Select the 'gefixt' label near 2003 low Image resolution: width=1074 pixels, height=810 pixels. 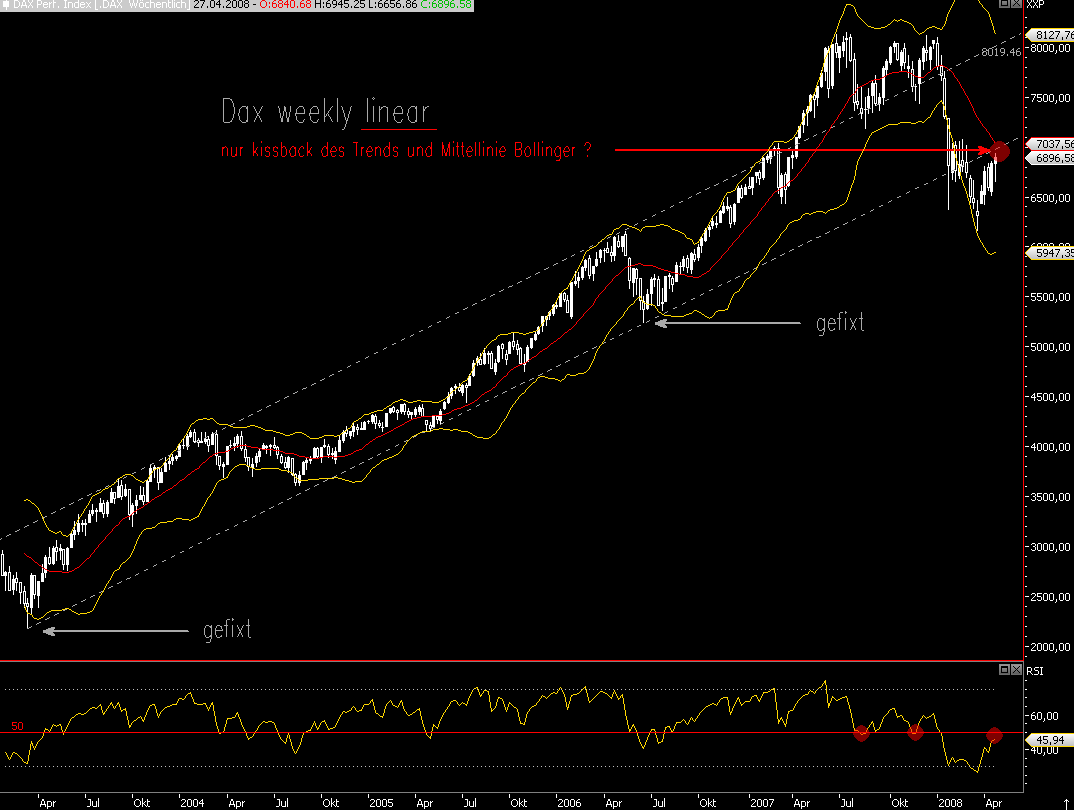tap(227, 629)
